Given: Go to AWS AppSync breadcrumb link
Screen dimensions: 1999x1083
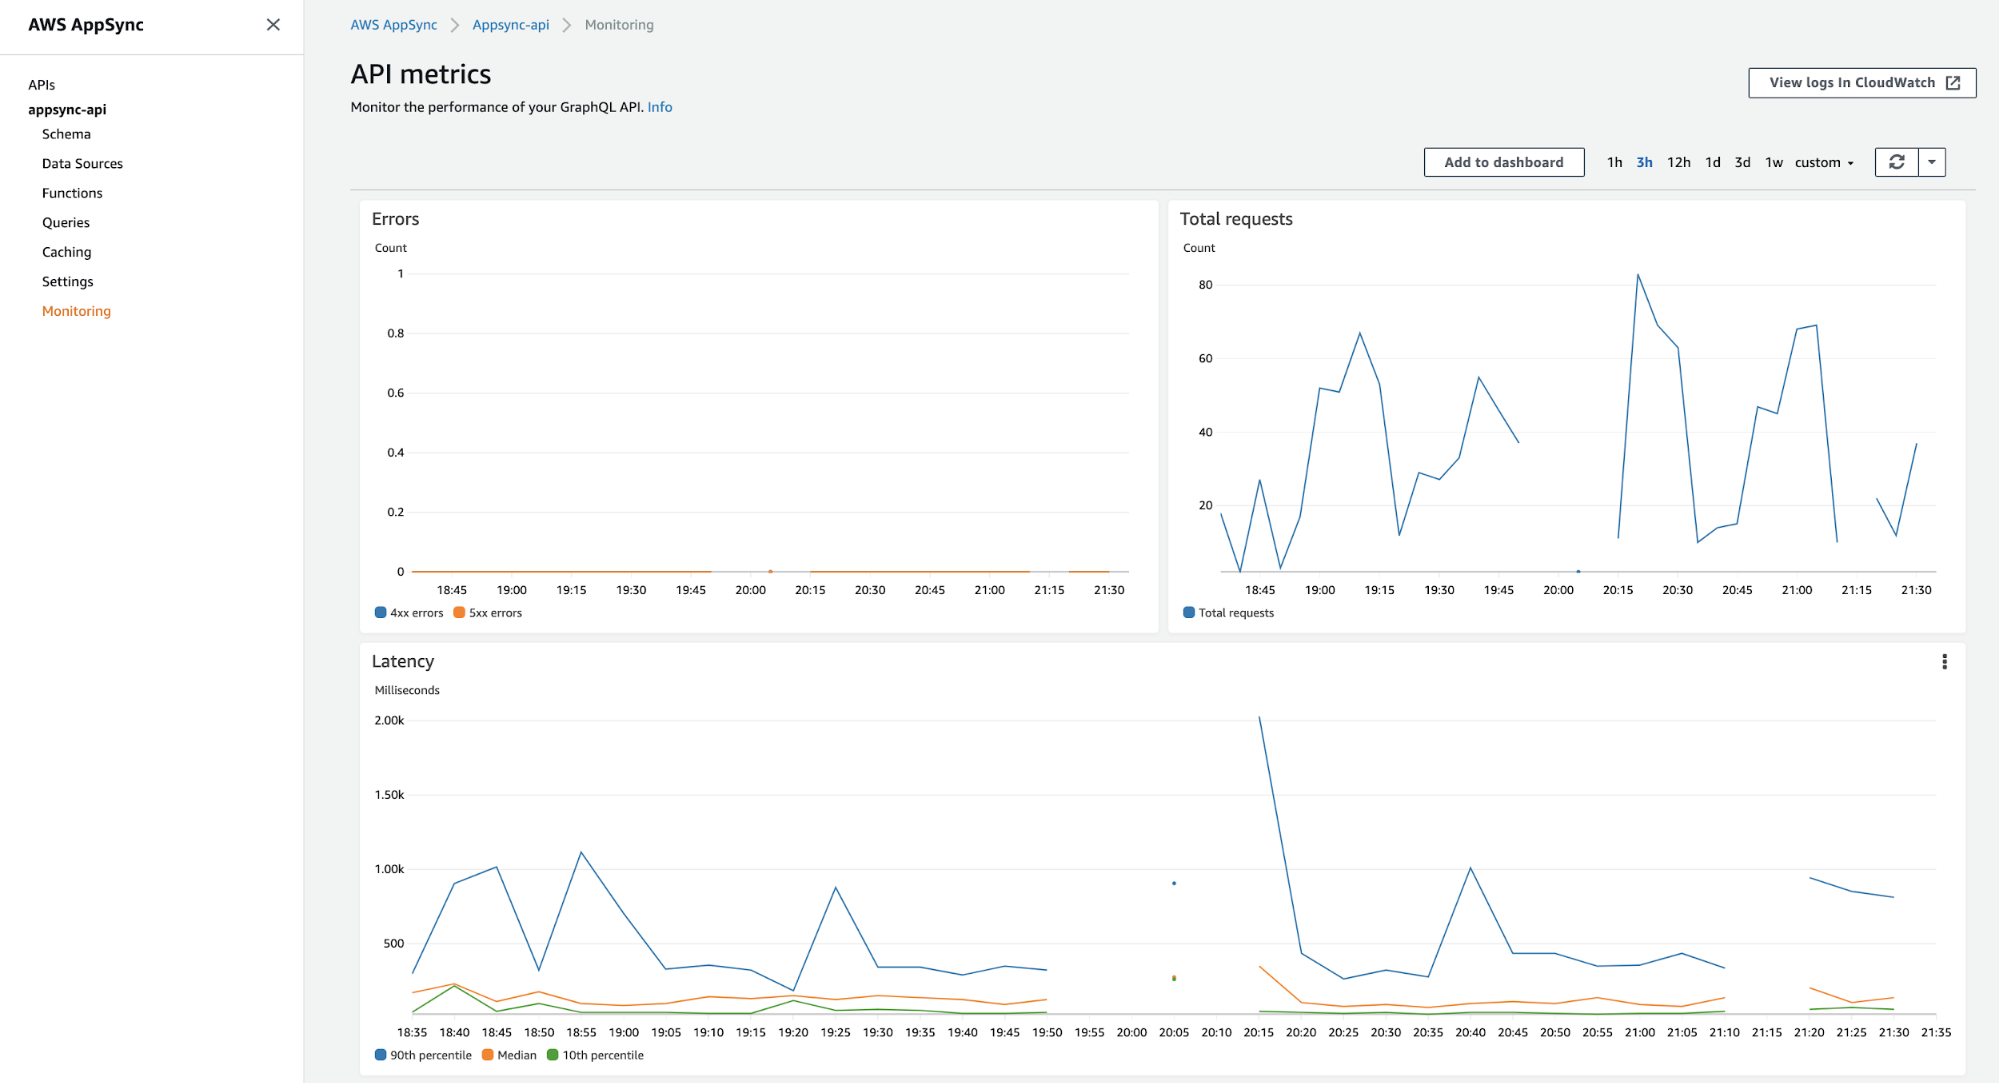Looking at the screenshot, I should (393, 25).
